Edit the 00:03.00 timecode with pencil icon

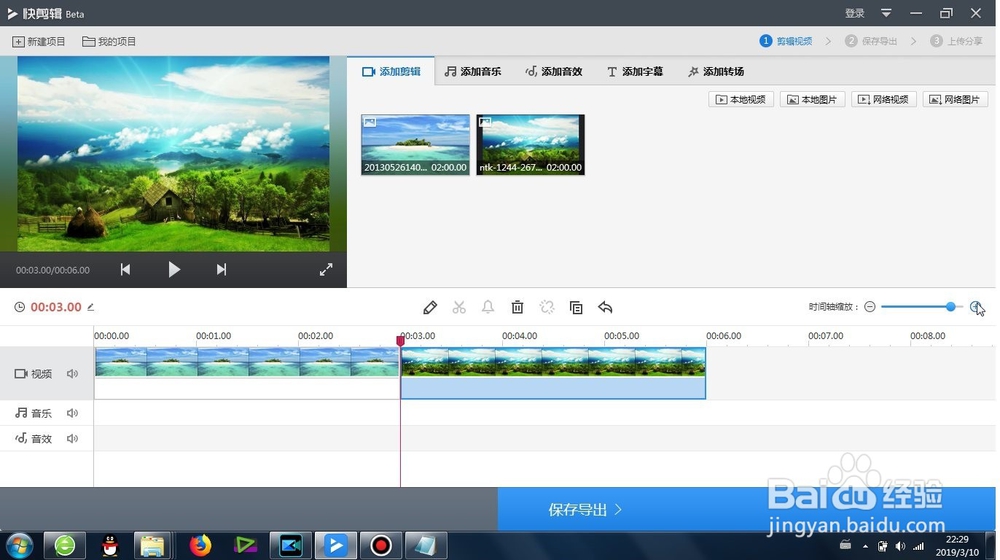(91, 307)
